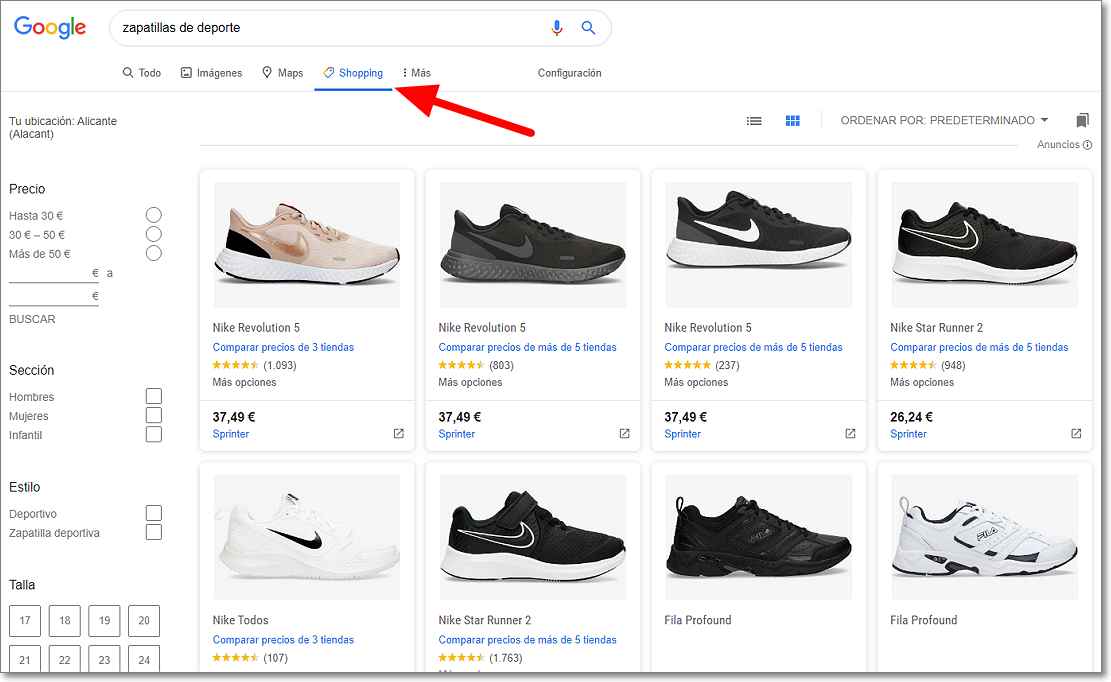Viewport: 1111px width, 682px height.
Task: Select the Shopping tab
Action: click(353, 73)
